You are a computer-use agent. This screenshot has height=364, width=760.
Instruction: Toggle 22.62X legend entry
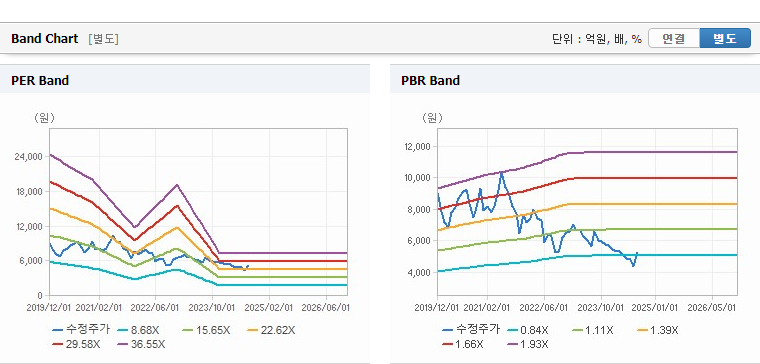(271, 330)
